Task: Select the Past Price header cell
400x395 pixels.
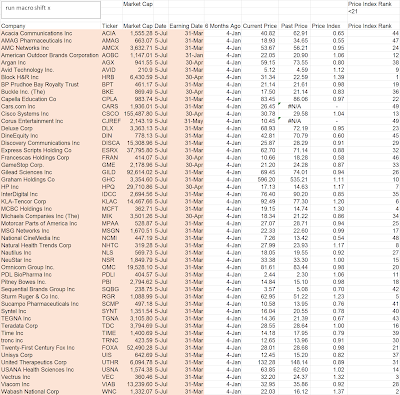Action: click(x=294, y=26)
